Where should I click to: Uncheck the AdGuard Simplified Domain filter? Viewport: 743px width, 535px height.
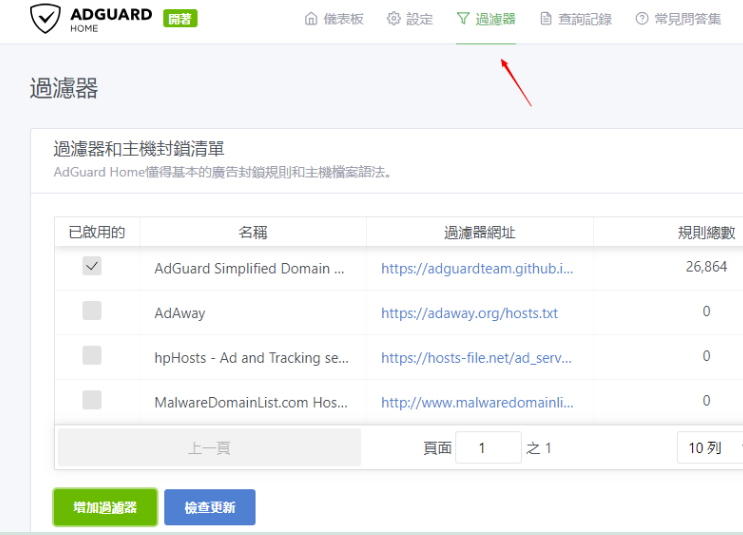pyautogui.click(x=92, y=266)
